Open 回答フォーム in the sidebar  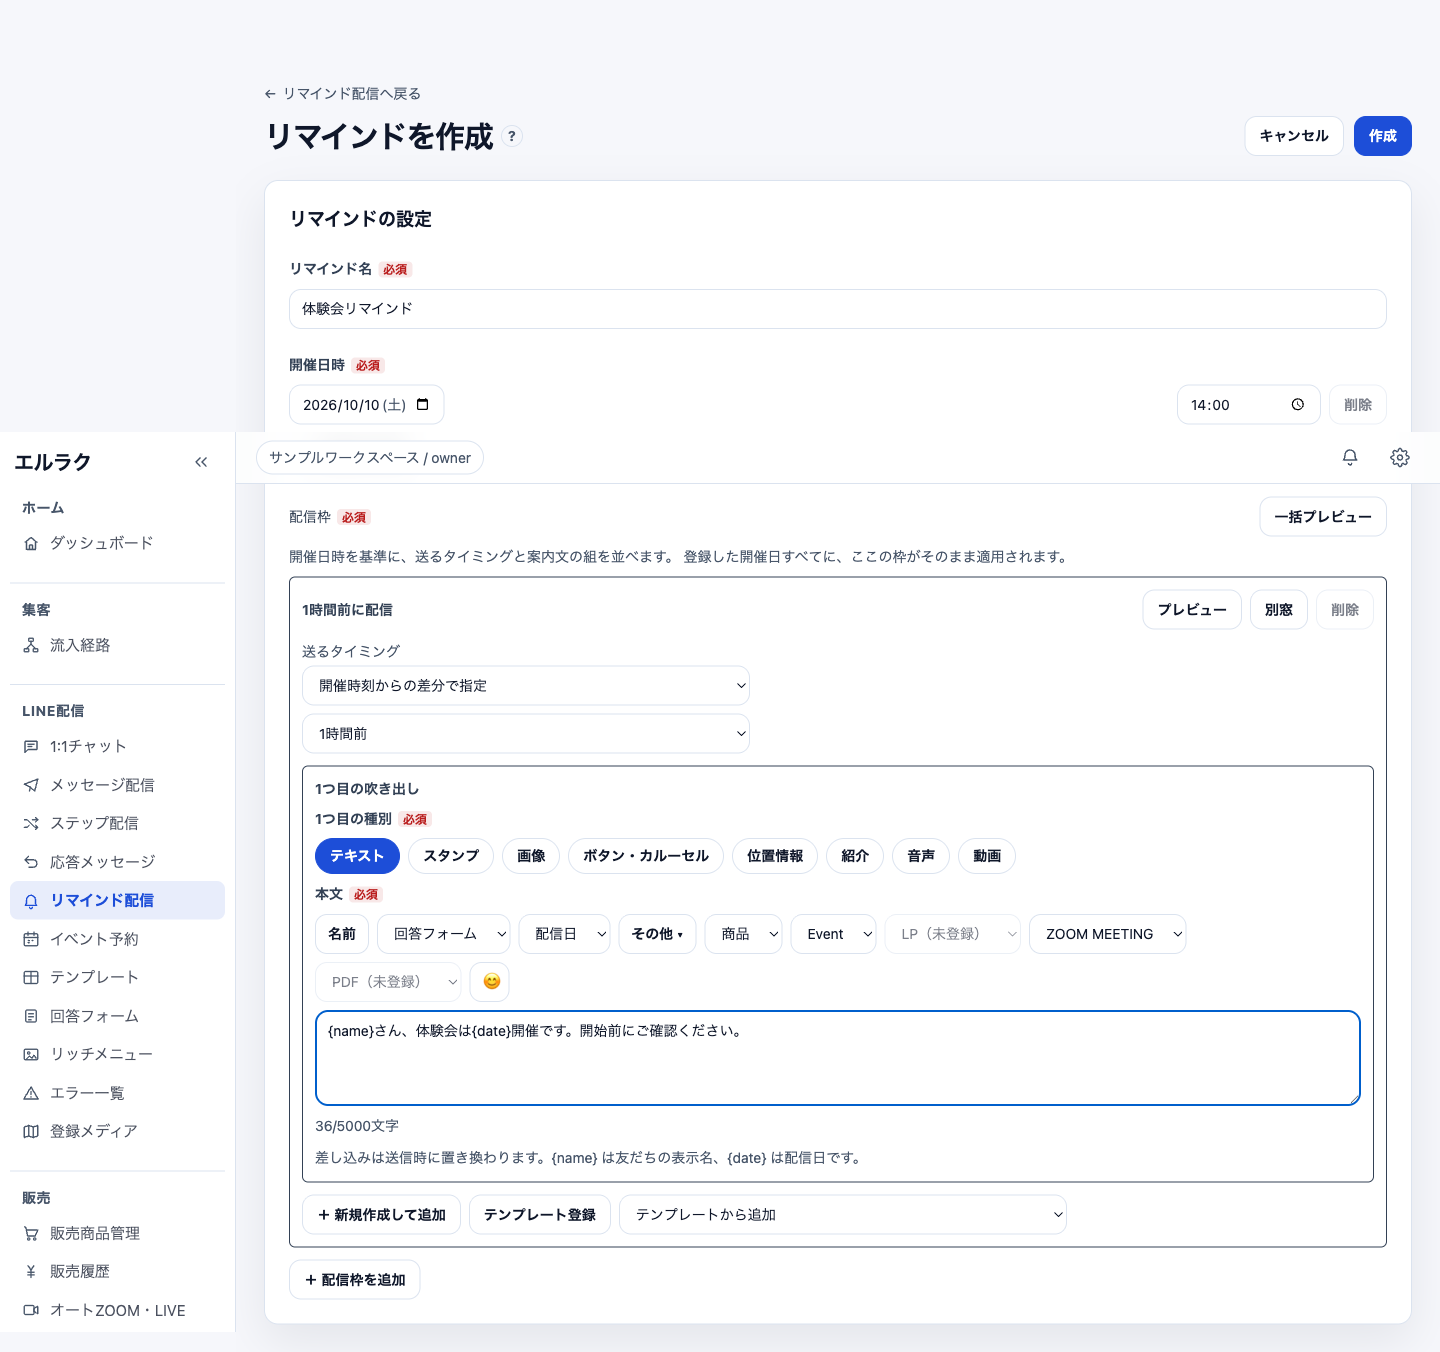[x=117, y=1016]
